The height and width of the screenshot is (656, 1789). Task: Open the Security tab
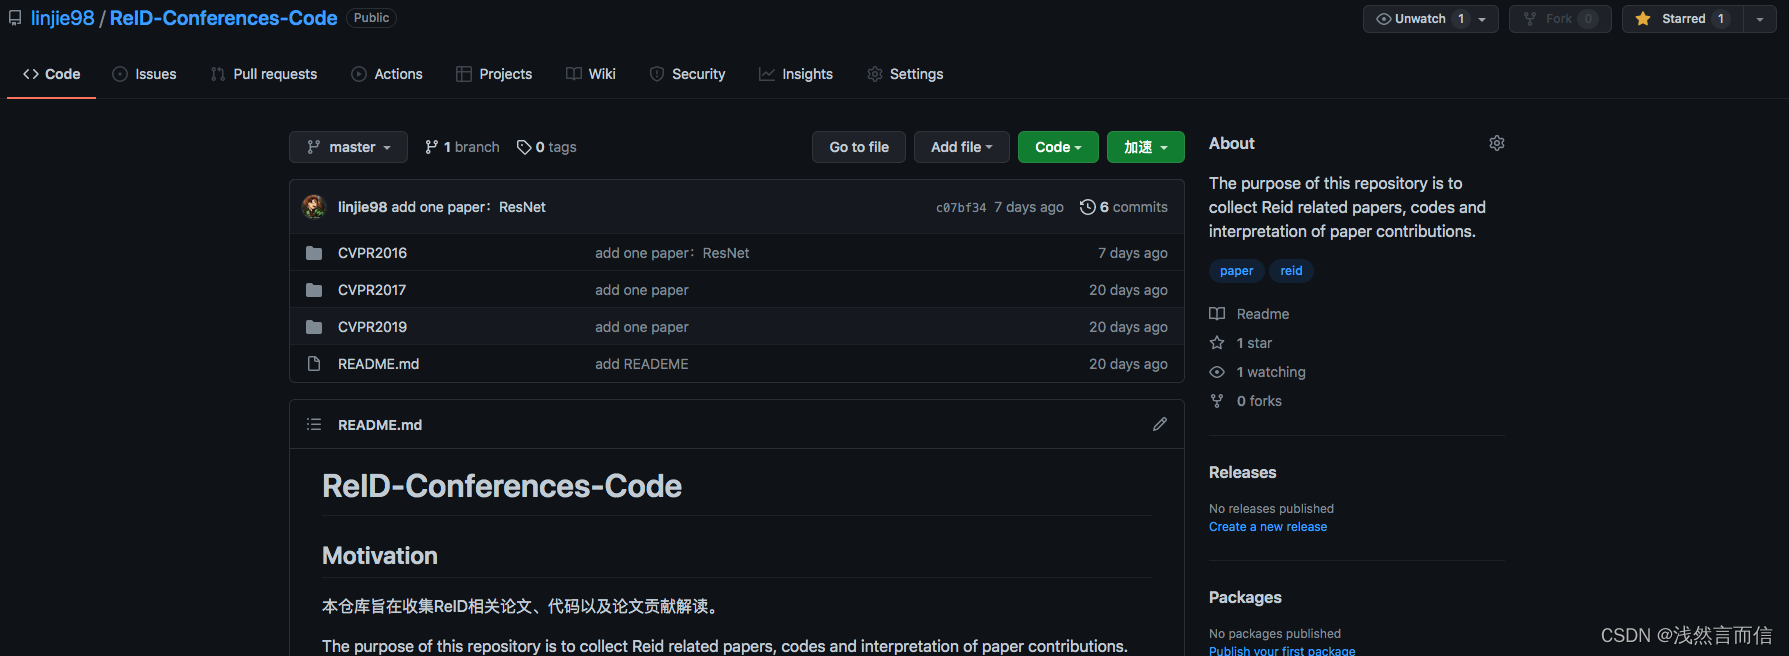point(687,74)
